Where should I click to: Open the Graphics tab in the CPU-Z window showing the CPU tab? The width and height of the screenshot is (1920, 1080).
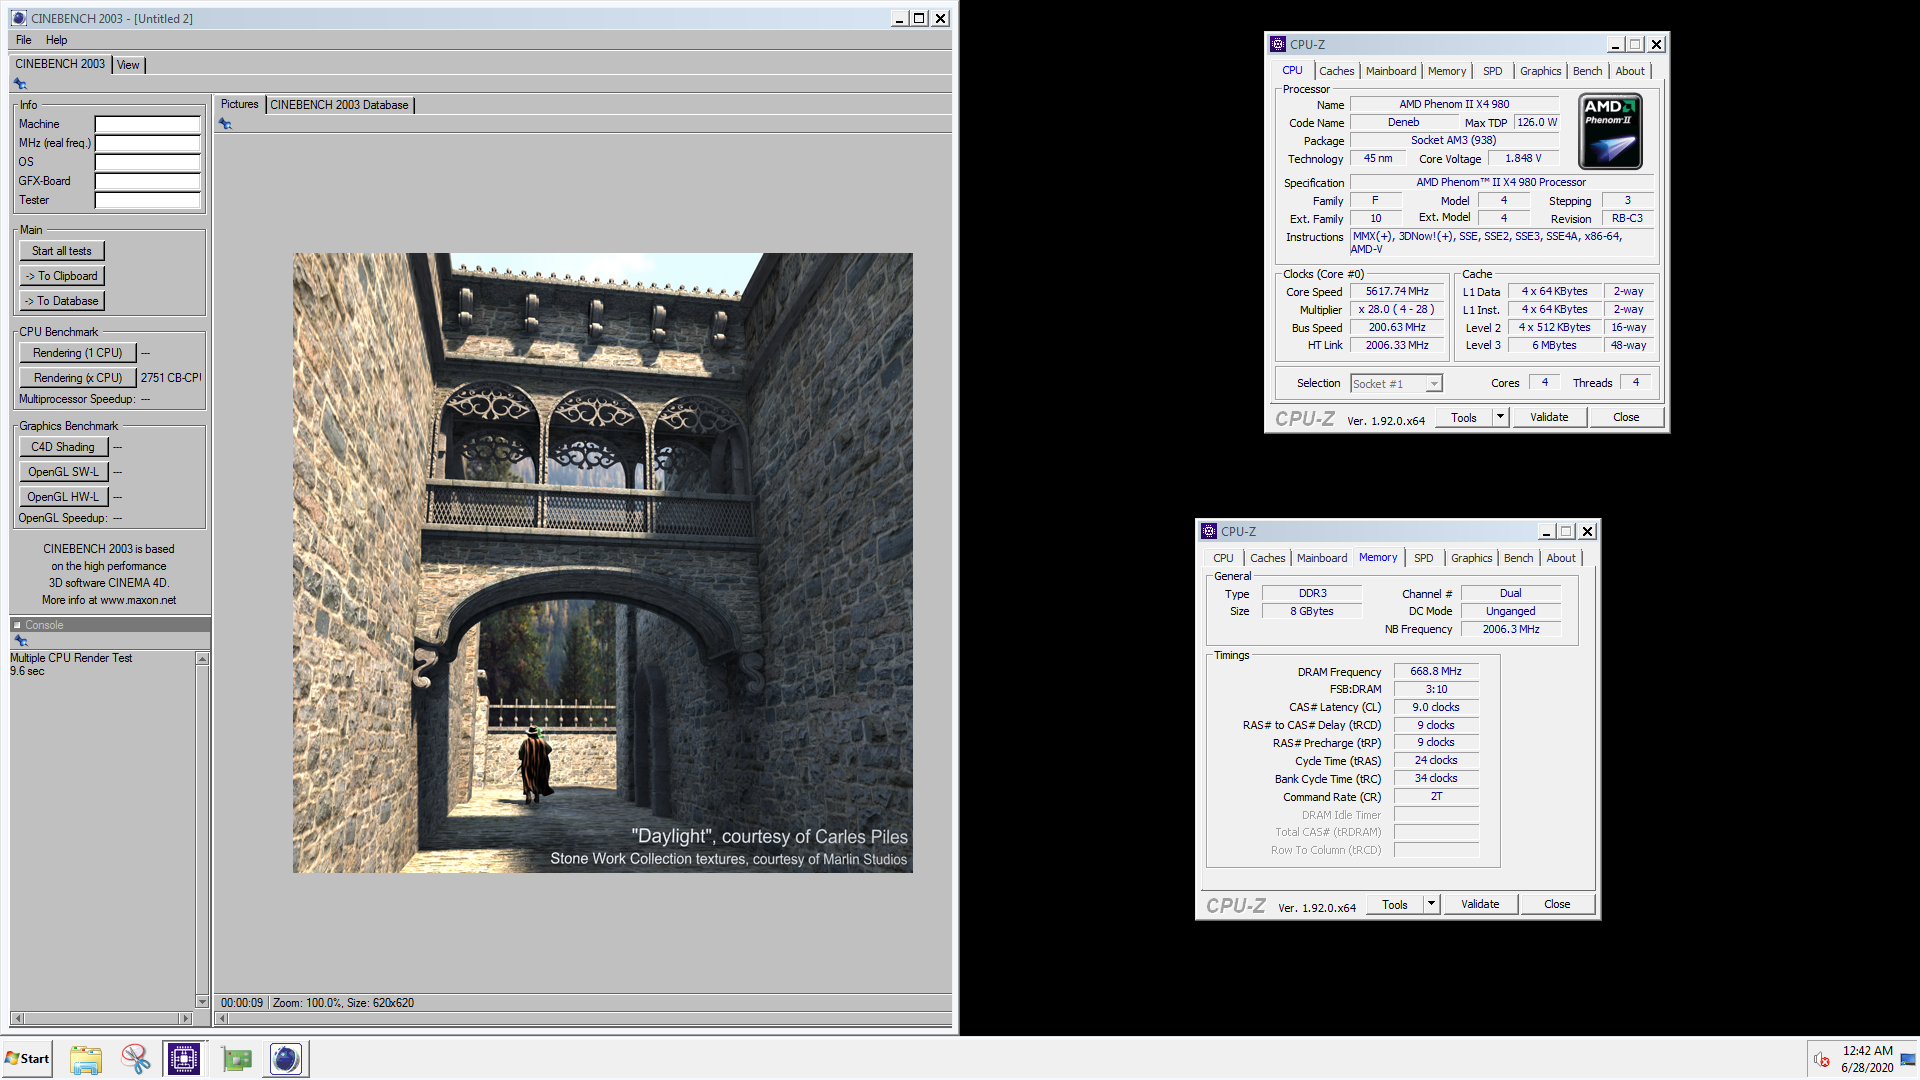tap(1540, 71)
